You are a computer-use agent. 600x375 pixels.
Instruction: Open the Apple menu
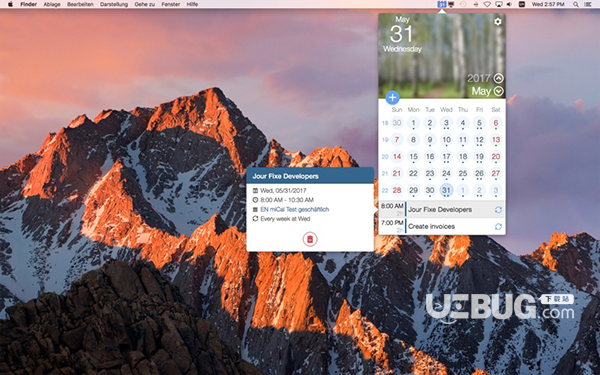click(x=10, y=4)
